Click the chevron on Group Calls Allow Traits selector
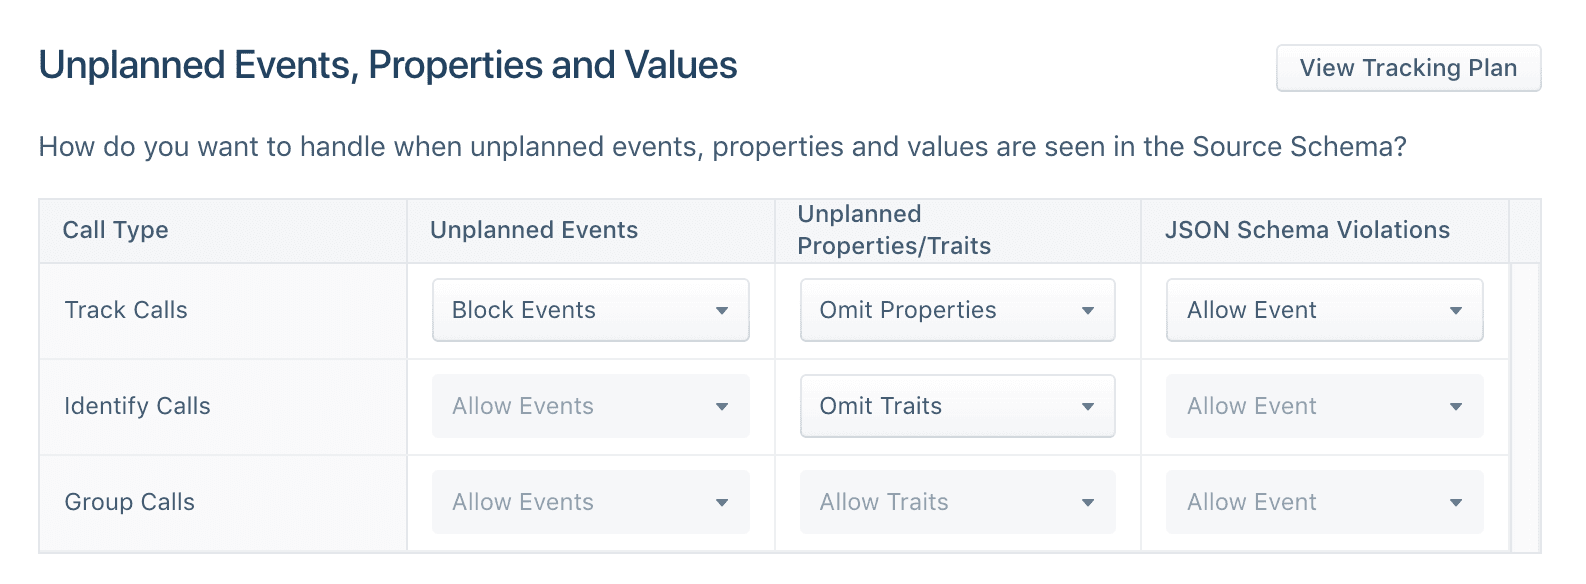This screenshot has width=1586, height=584. [x=1089, y=502]
